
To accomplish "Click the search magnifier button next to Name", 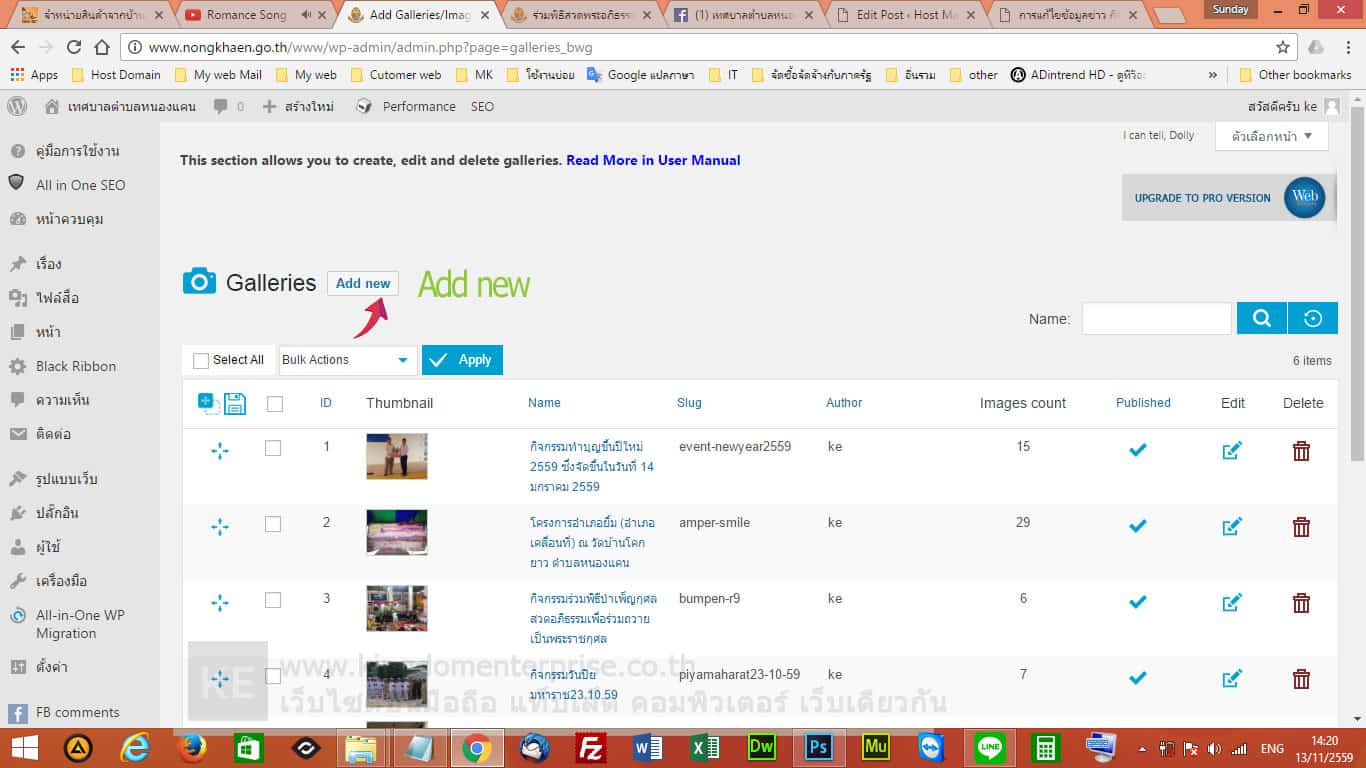I will (1261, 318).
